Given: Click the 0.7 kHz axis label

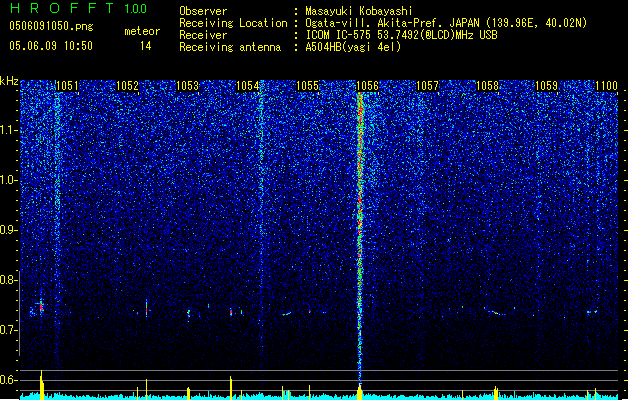Looking at the screenshot, I should click(8, 330).
